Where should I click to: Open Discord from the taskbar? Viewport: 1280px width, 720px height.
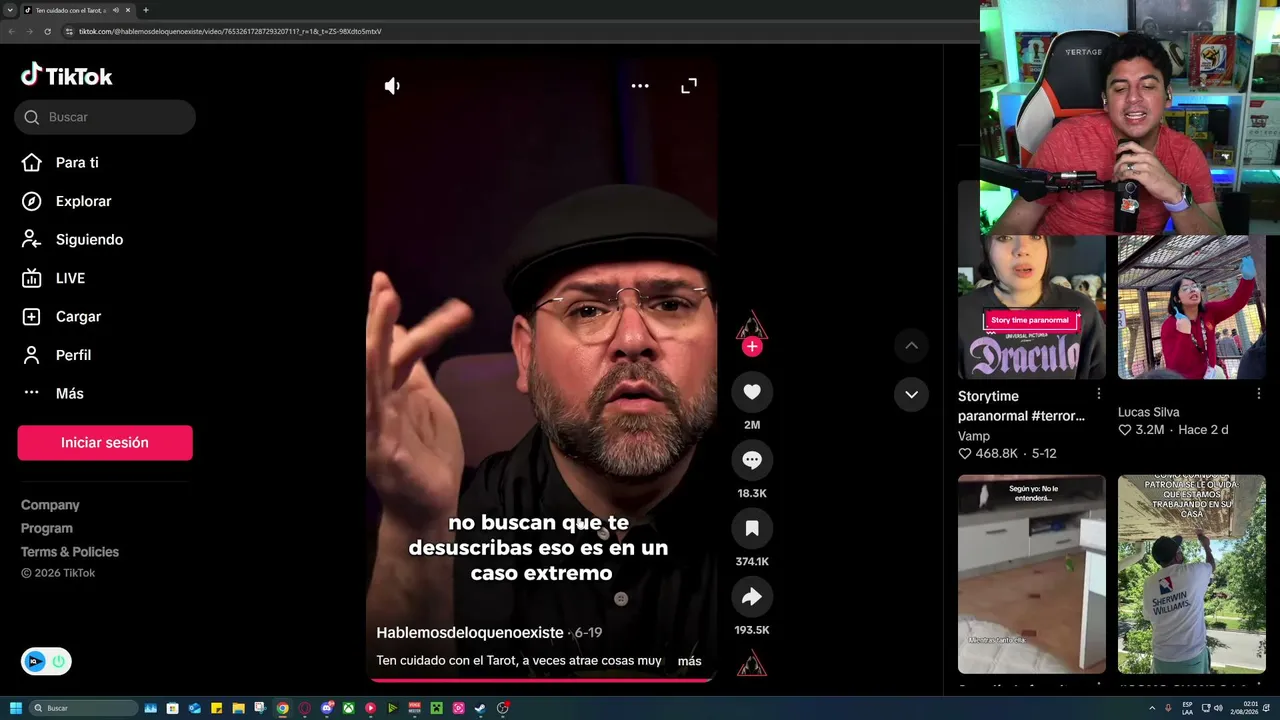pyautogui.click(x=327, y=708)
